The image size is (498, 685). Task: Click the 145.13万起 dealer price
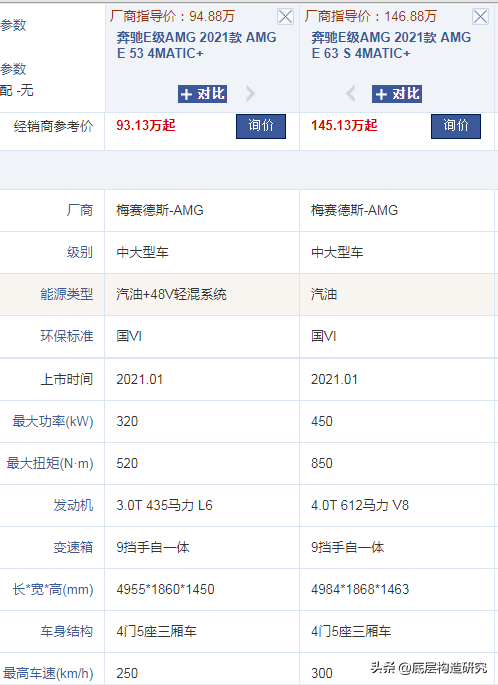point(344,125)
